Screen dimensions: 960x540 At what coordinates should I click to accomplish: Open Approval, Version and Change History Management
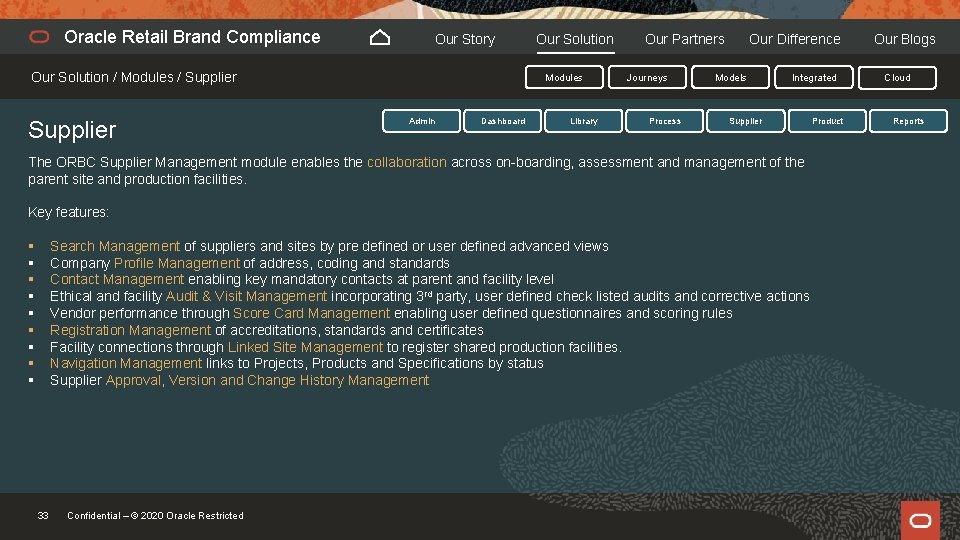pos(268,380)
